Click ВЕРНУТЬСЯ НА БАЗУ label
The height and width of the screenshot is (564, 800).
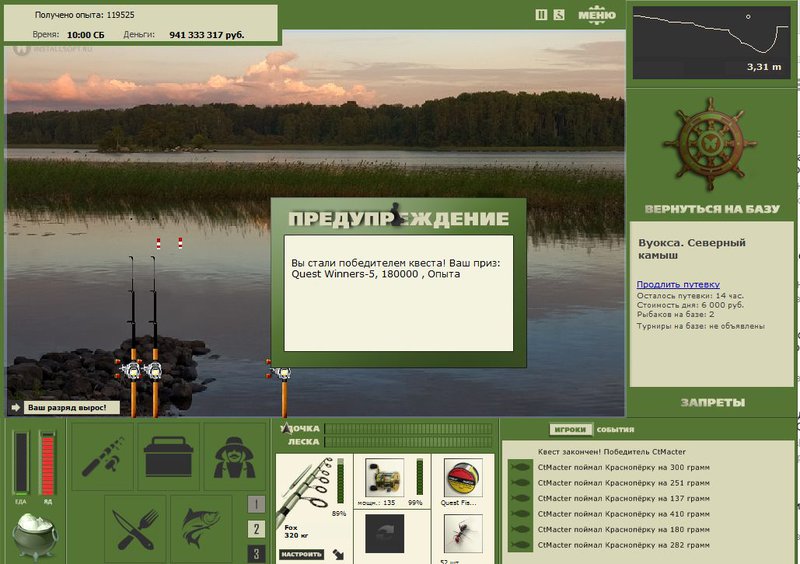tap(712, 209)
